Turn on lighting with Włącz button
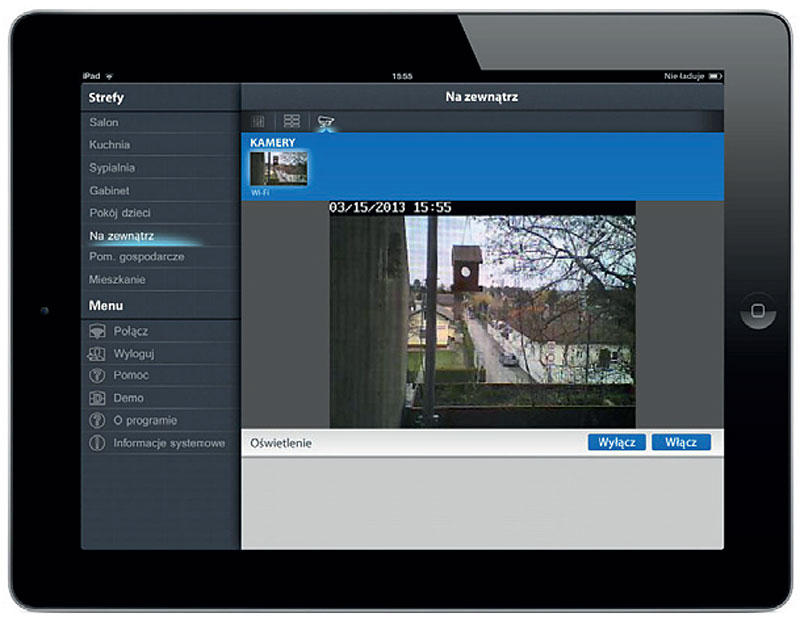Viewport: 800px width, 617px height. coord(681,442)
